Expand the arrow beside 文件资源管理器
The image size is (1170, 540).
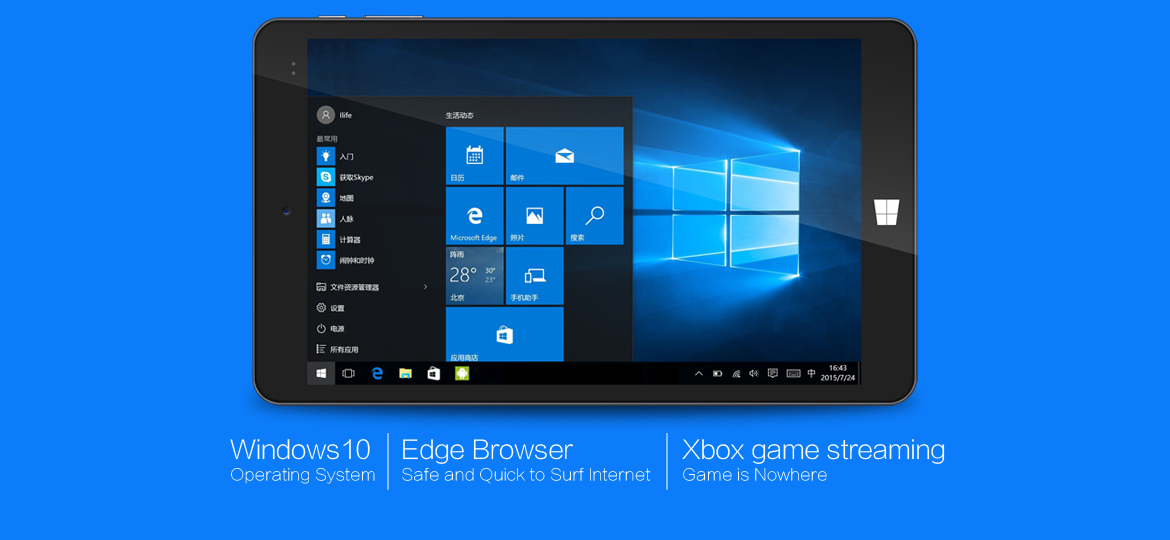pos(425,287)
